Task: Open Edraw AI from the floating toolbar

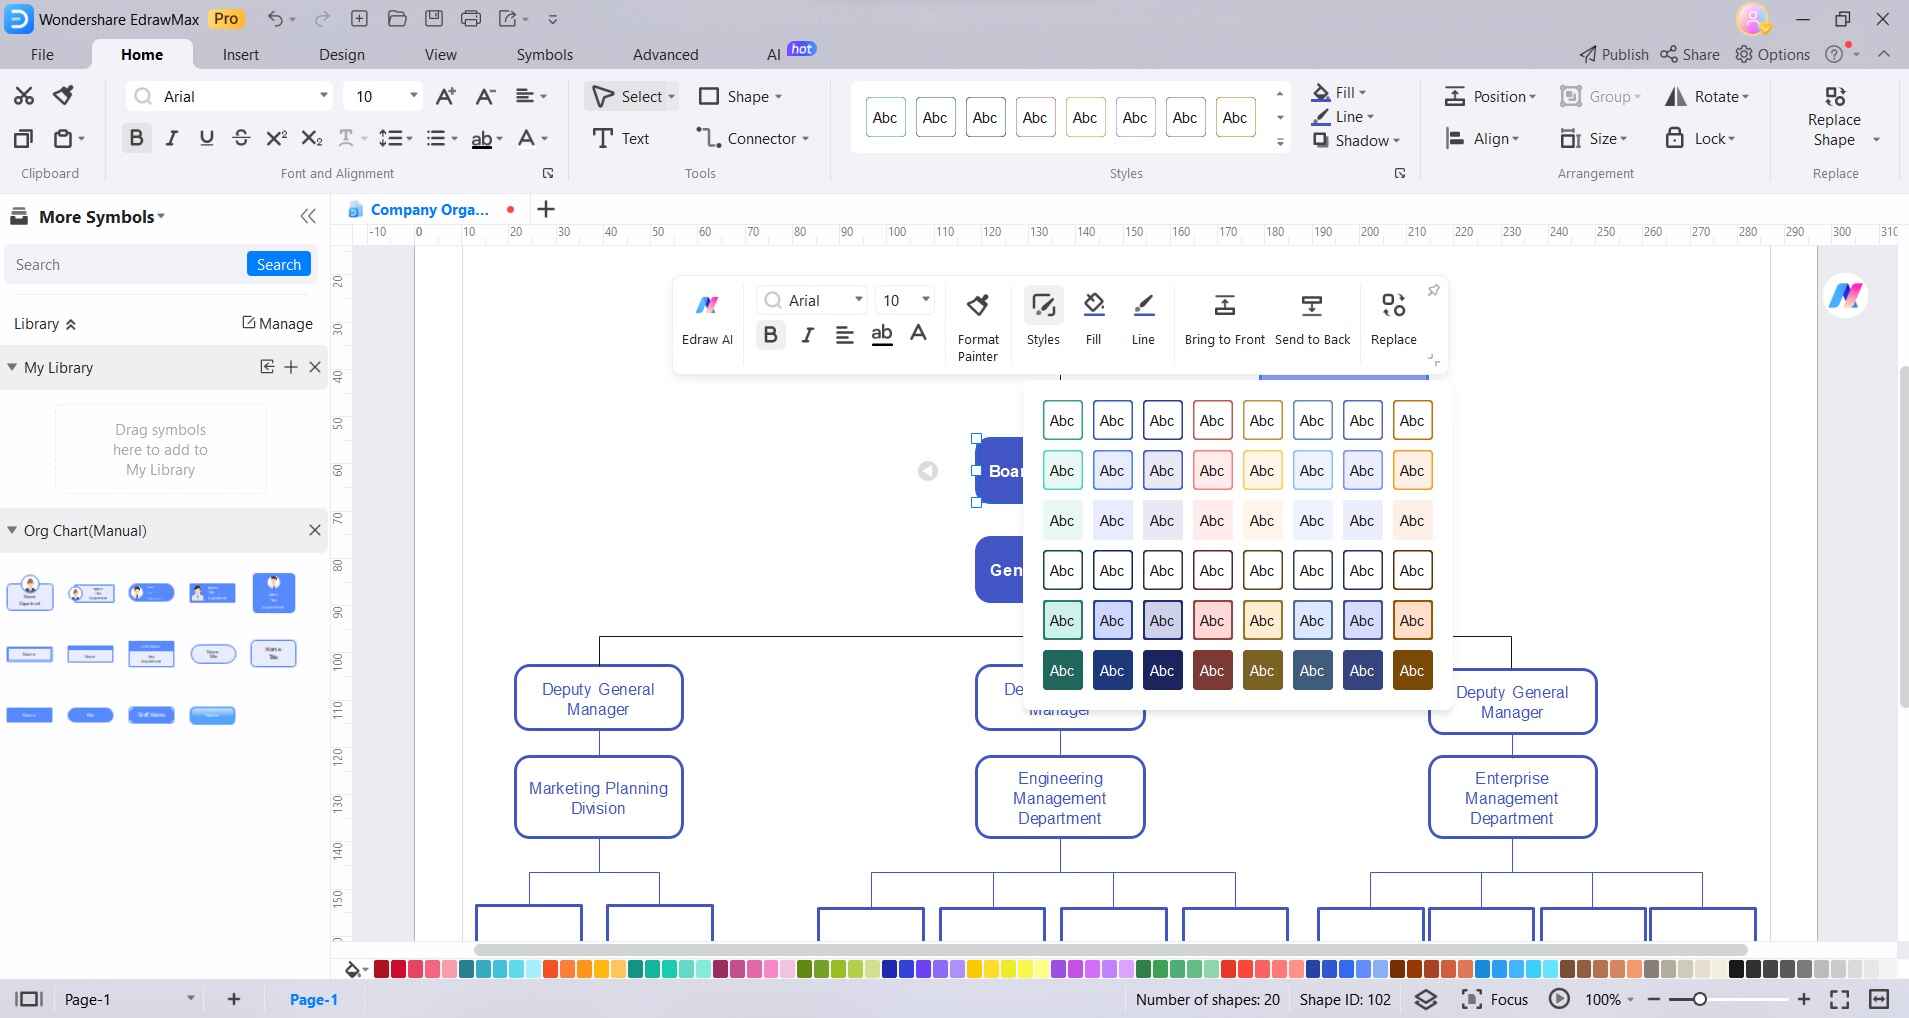Action: [707, 320]
